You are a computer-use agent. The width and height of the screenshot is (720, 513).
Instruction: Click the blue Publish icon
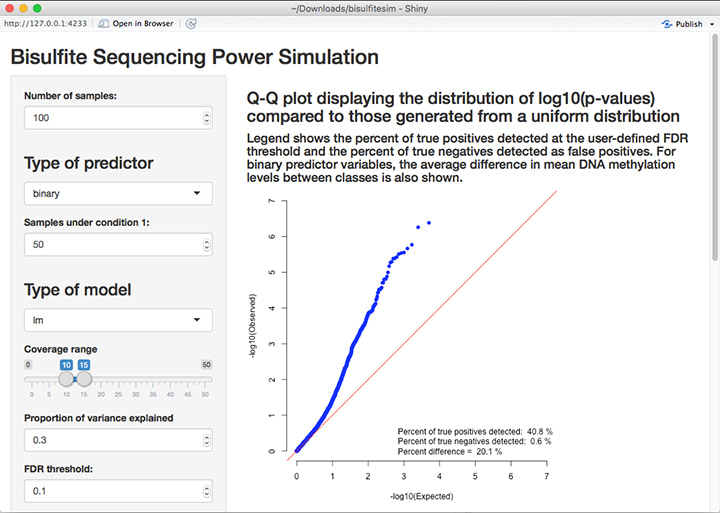coord(667,23)
